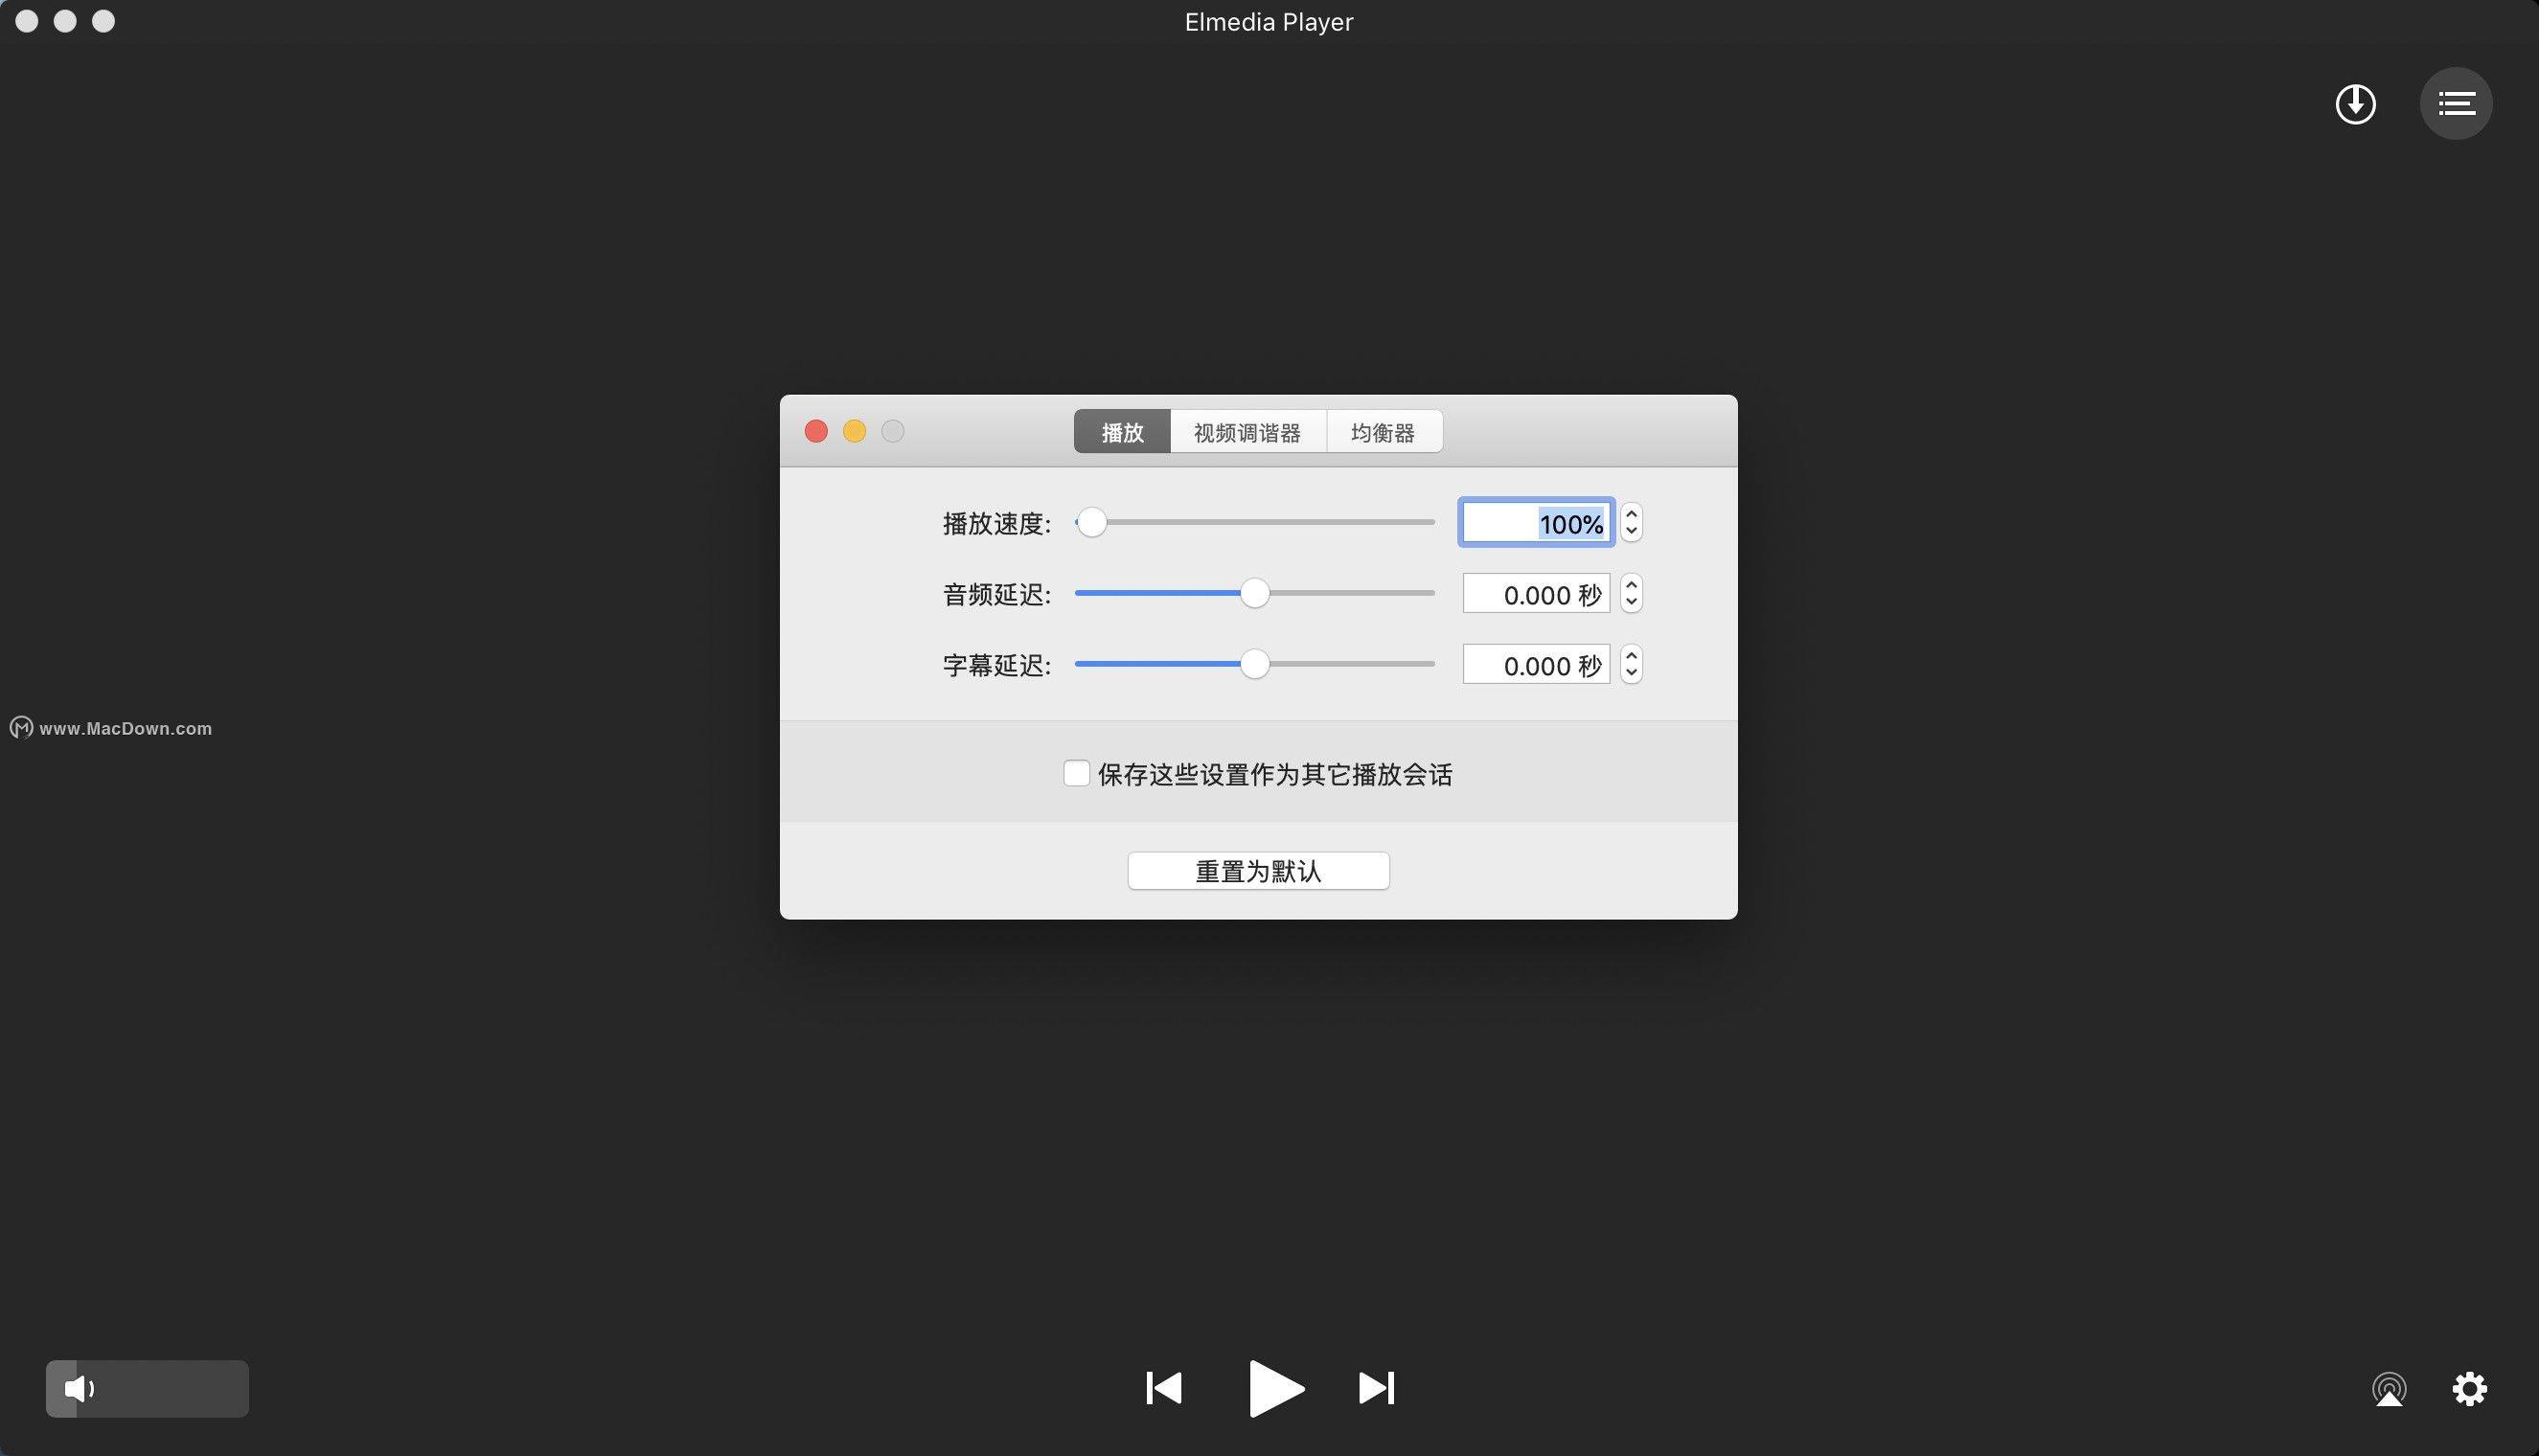
Task: Click the 播放速度 slider knob
Action: tap(1092, 522)
